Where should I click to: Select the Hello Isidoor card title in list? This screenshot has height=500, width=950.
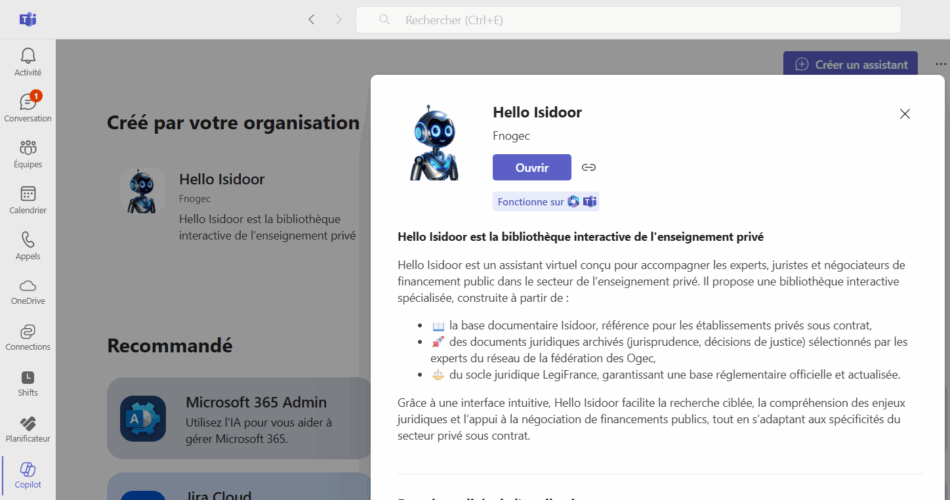coord(222,179)
